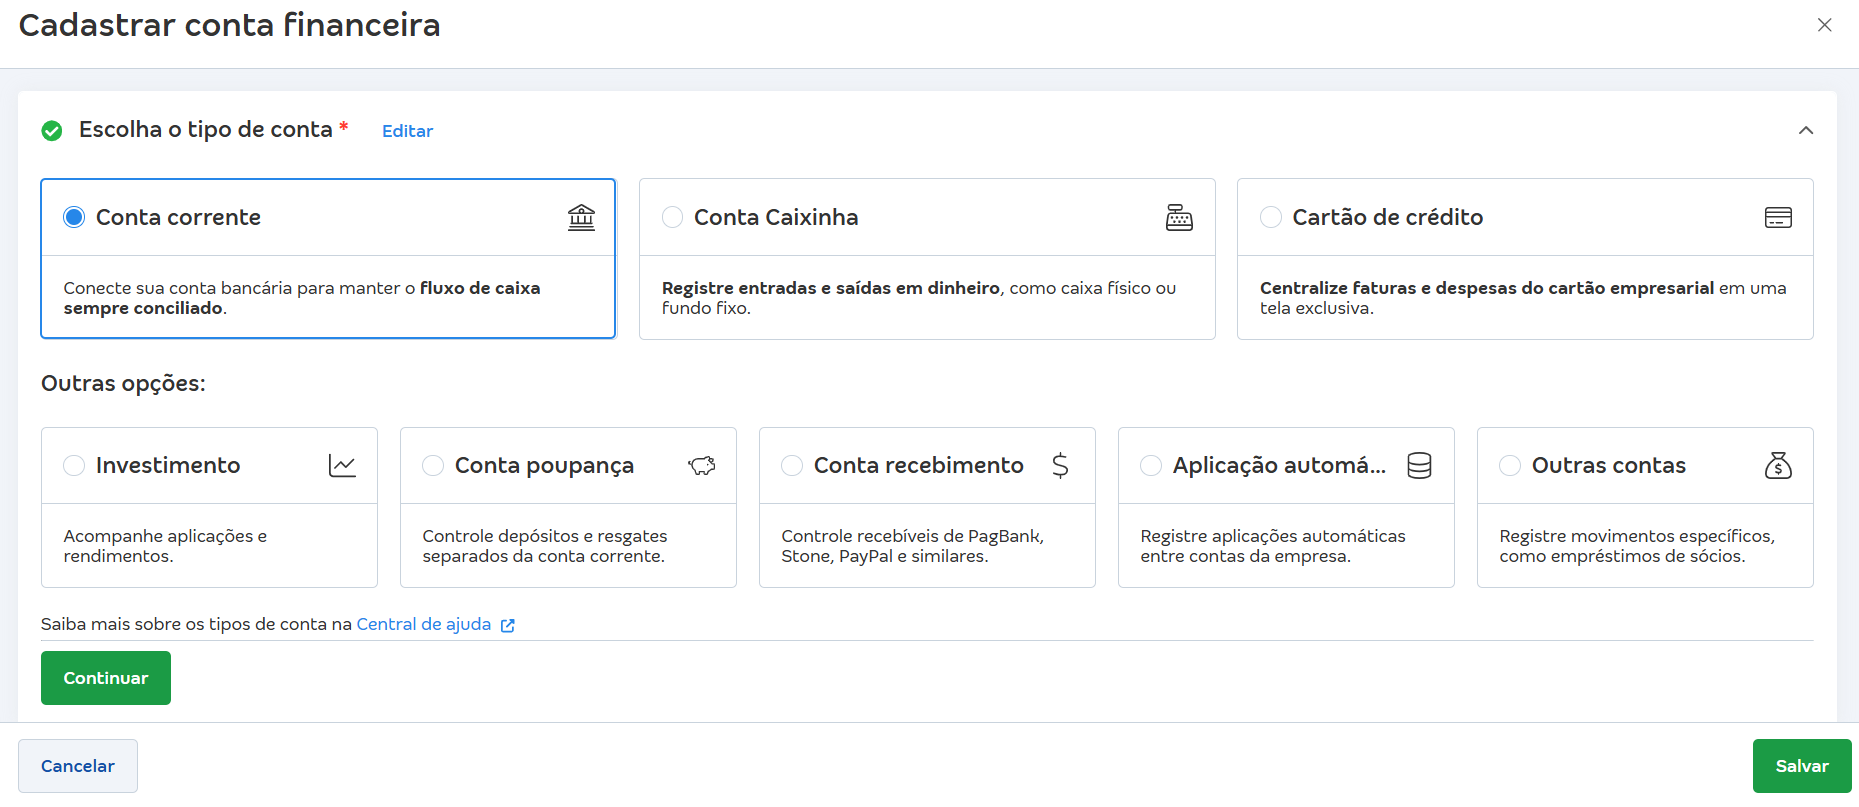The width and height of the screenshot is (1859, 807).
Task: Click the dollar sign icon on Conta recebimento
Action: coord(1060,465)
